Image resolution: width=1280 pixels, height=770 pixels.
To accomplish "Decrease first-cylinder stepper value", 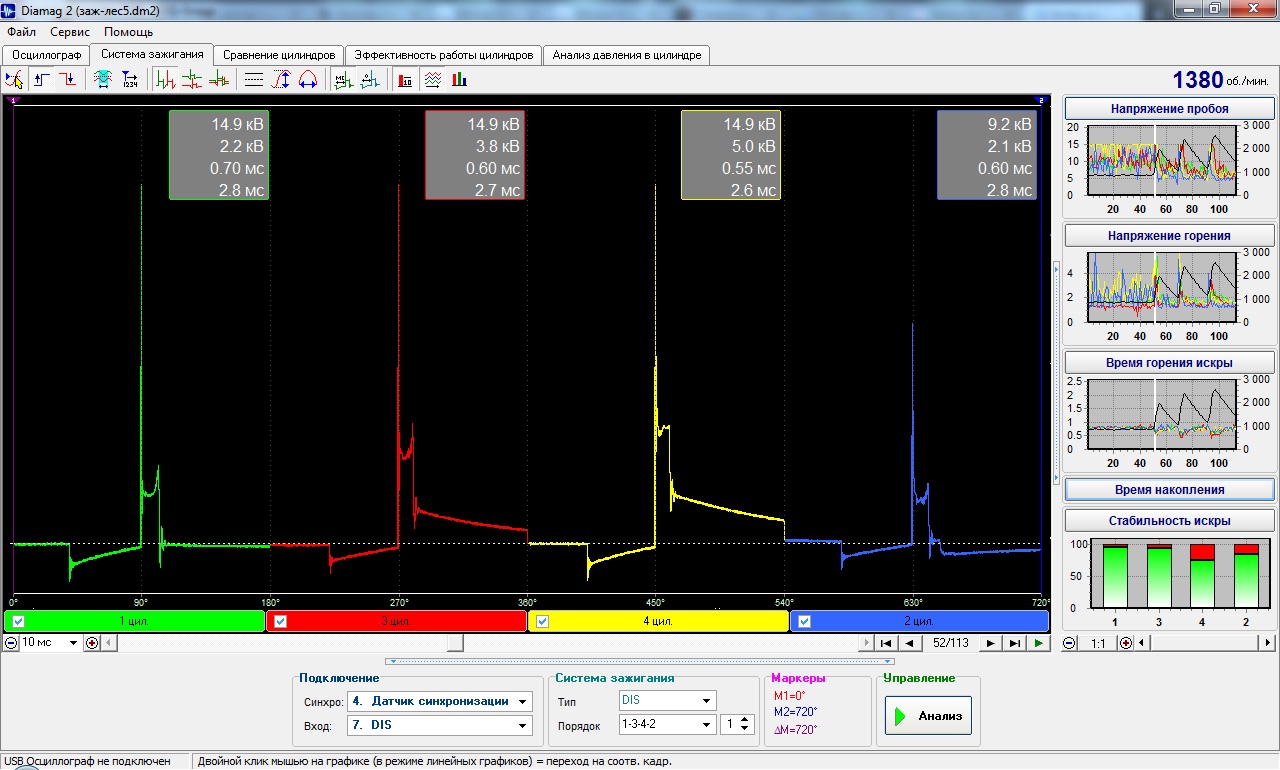I will pyautogui.click(x=746, y=729).
